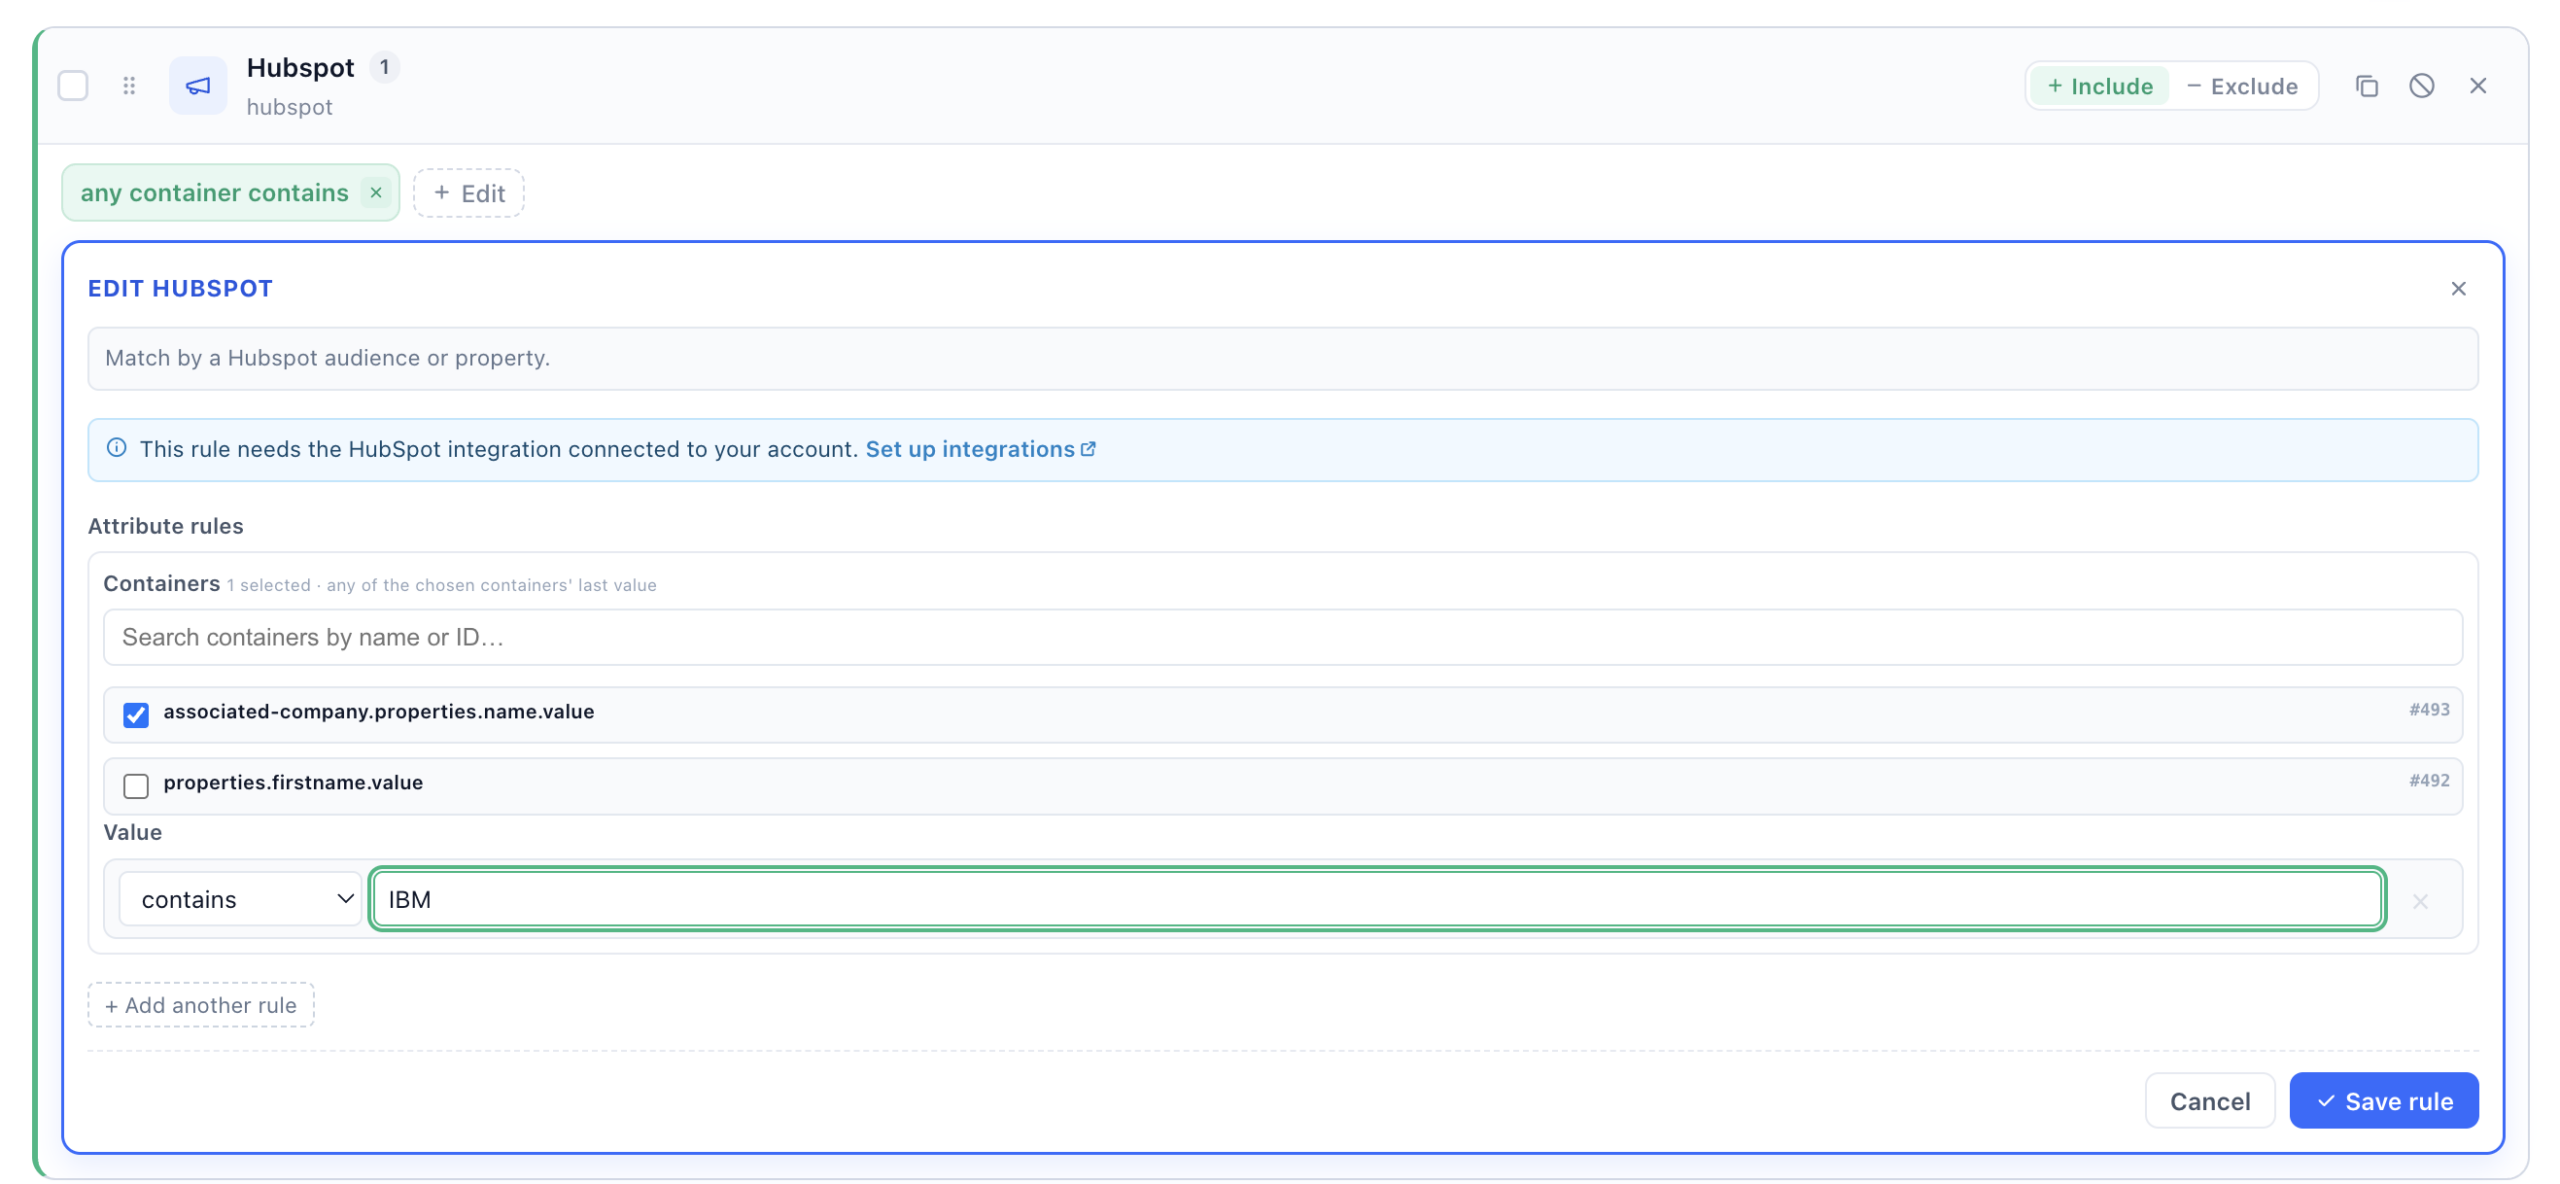Focus the Search containers field
This screenshot has height=1184, width=2560.
(x=1282, y=638)
